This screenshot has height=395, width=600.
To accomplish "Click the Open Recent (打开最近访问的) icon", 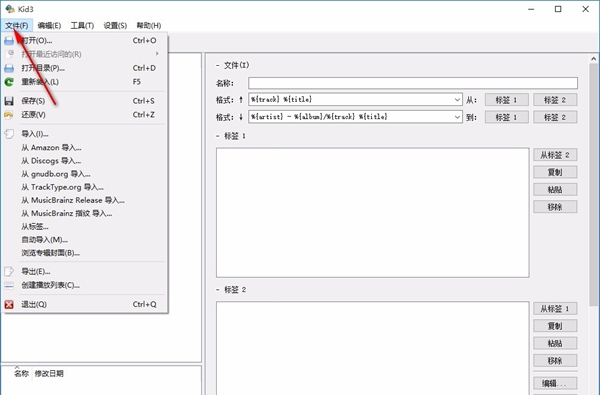I will 10,54.
